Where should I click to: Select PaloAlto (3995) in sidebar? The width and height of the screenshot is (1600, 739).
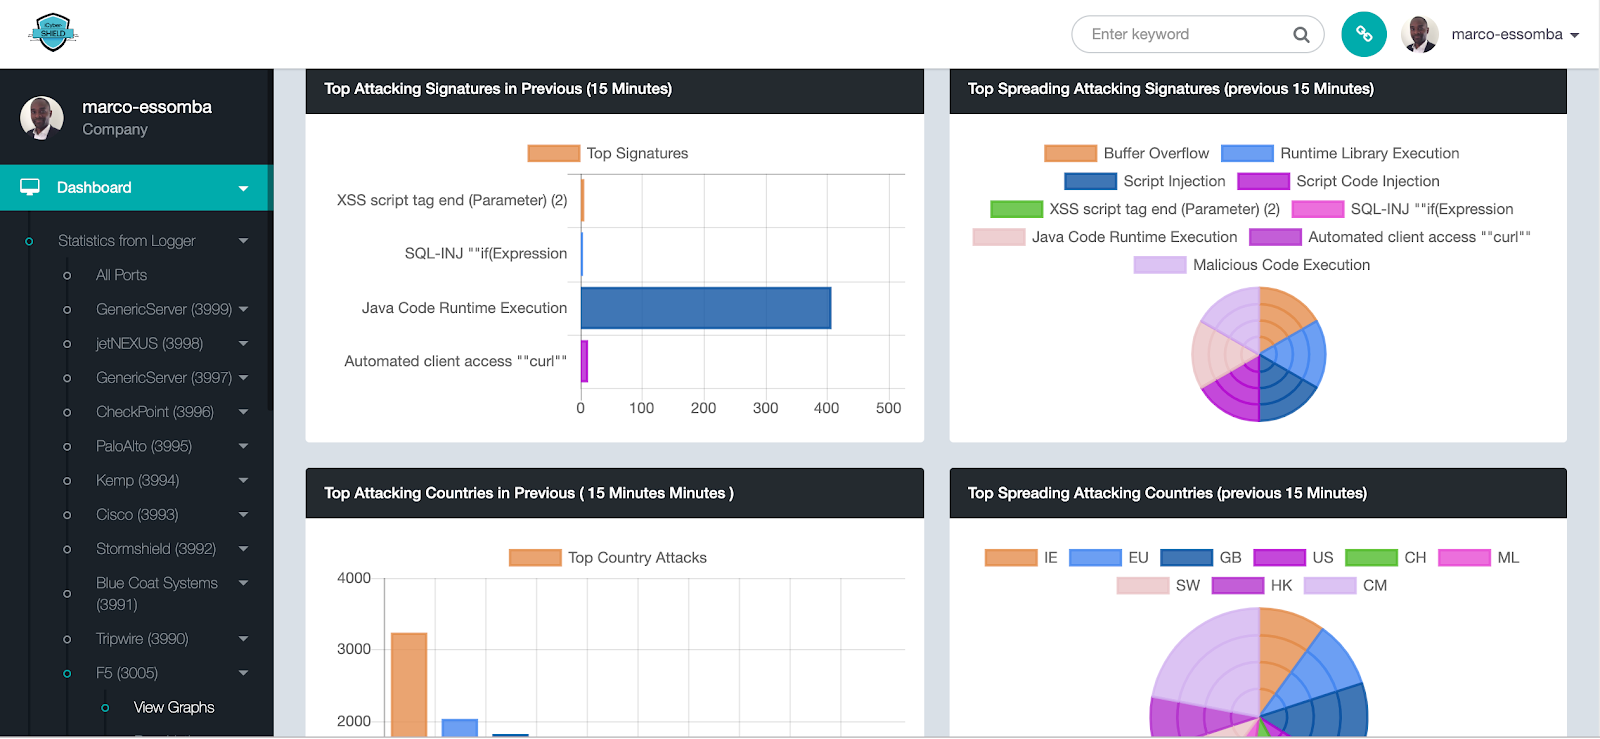144,446
